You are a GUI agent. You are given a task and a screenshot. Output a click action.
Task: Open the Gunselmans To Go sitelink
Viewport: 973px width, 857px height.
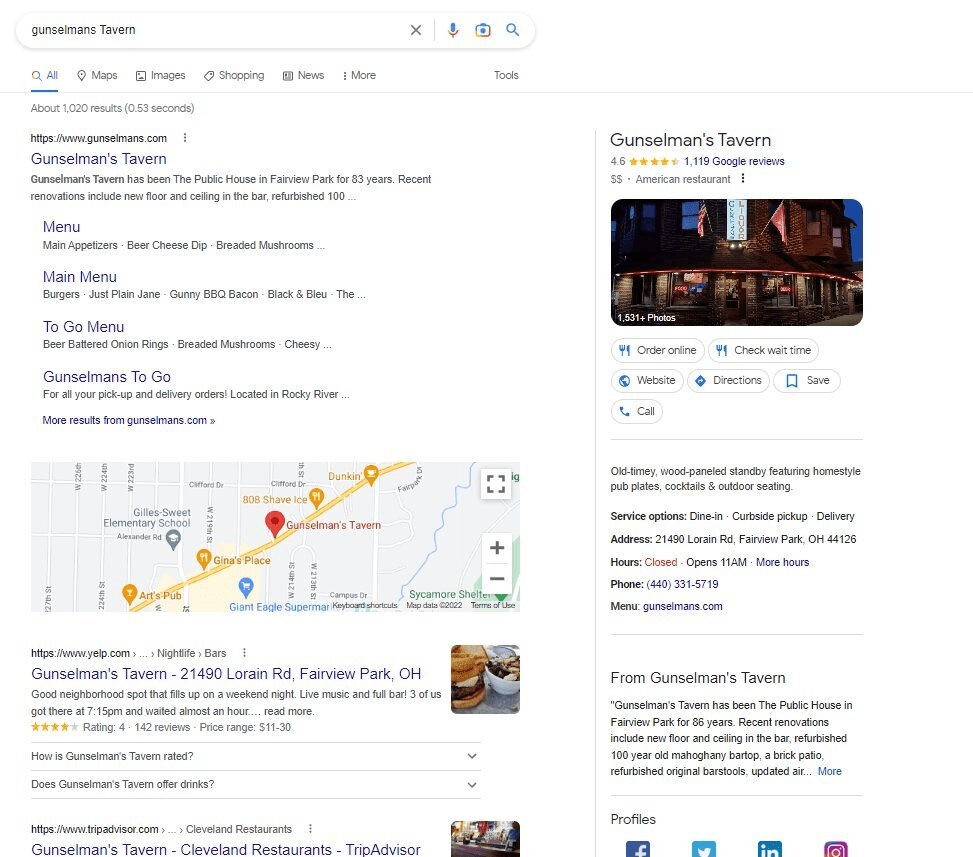(107, 377)
